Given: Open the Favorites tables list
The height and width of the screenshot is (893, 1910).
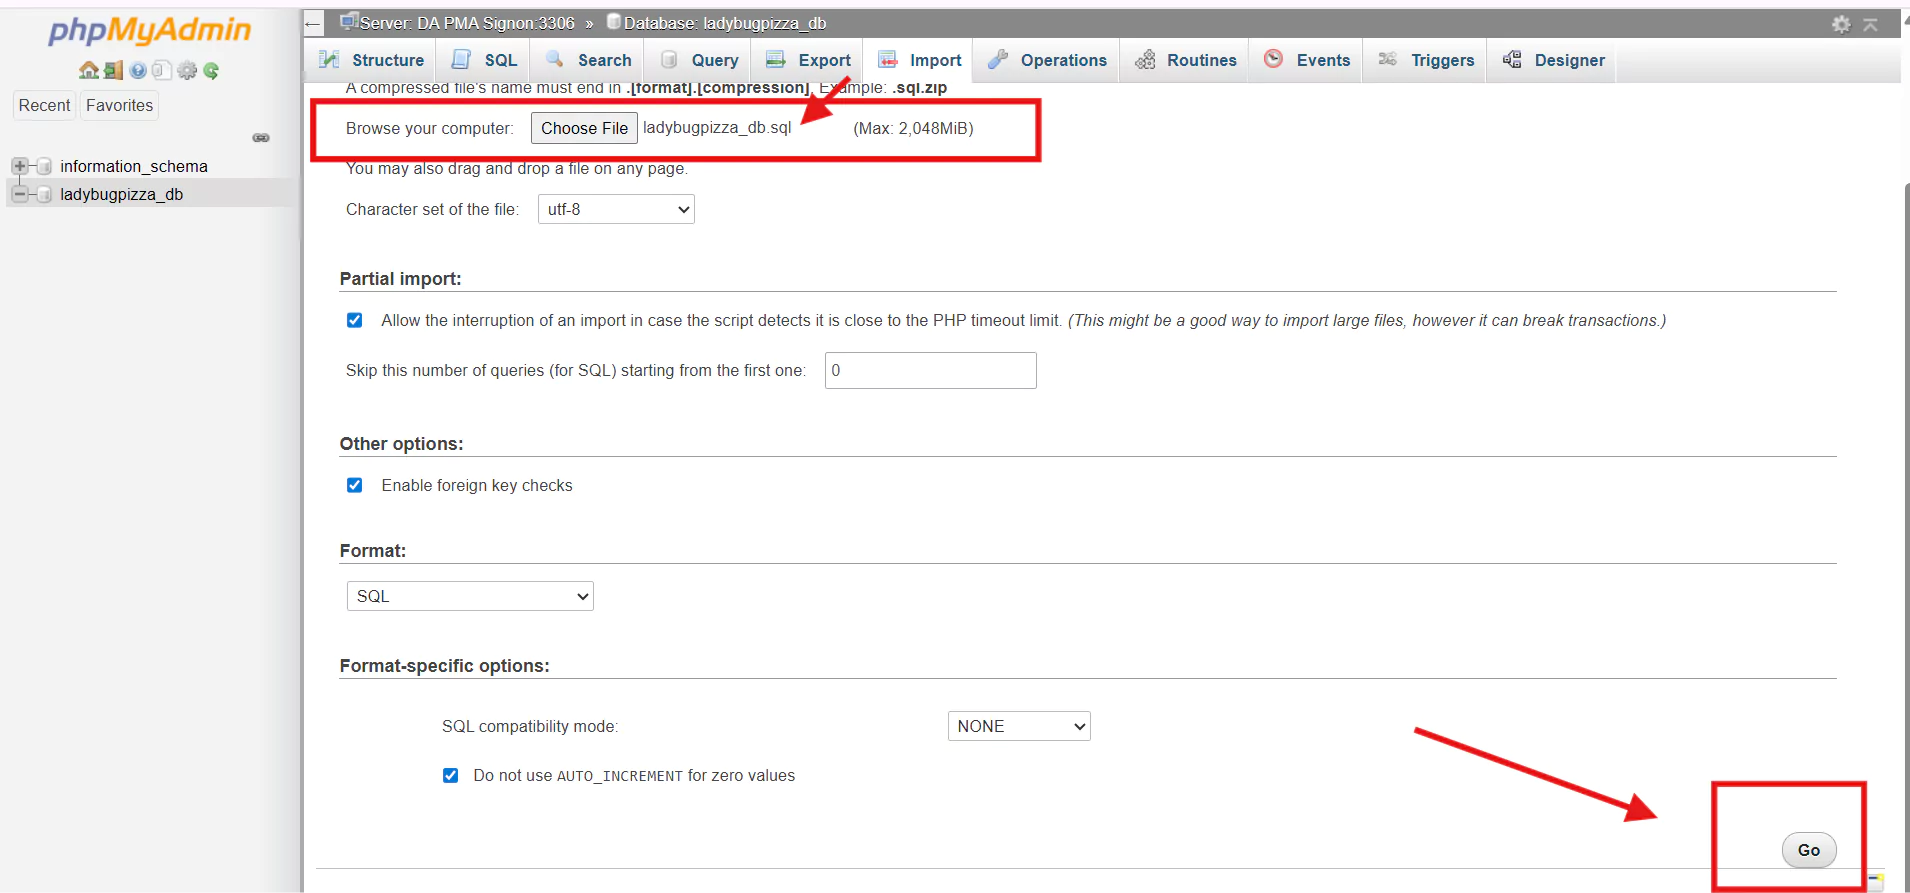Looking at the screenshot, I should [119, 105].
